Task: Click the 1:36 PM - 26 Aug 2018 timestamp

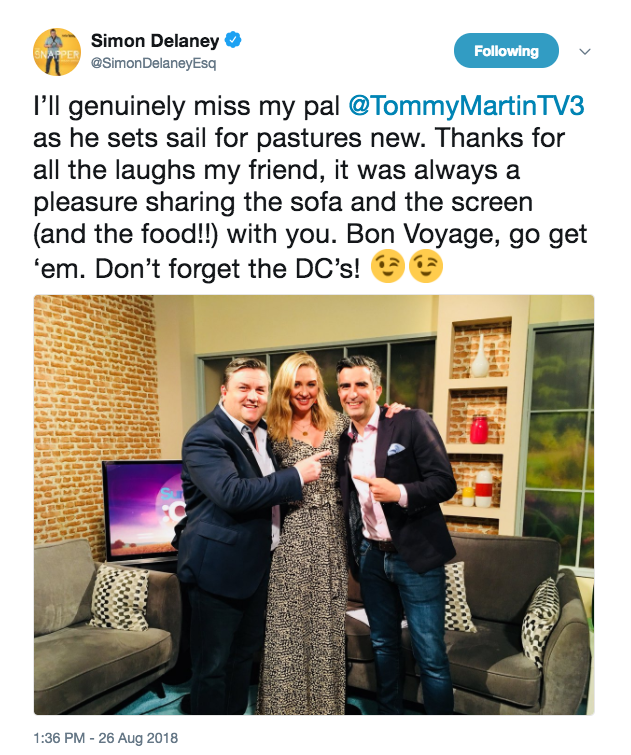Action: (x=105, y=738)
